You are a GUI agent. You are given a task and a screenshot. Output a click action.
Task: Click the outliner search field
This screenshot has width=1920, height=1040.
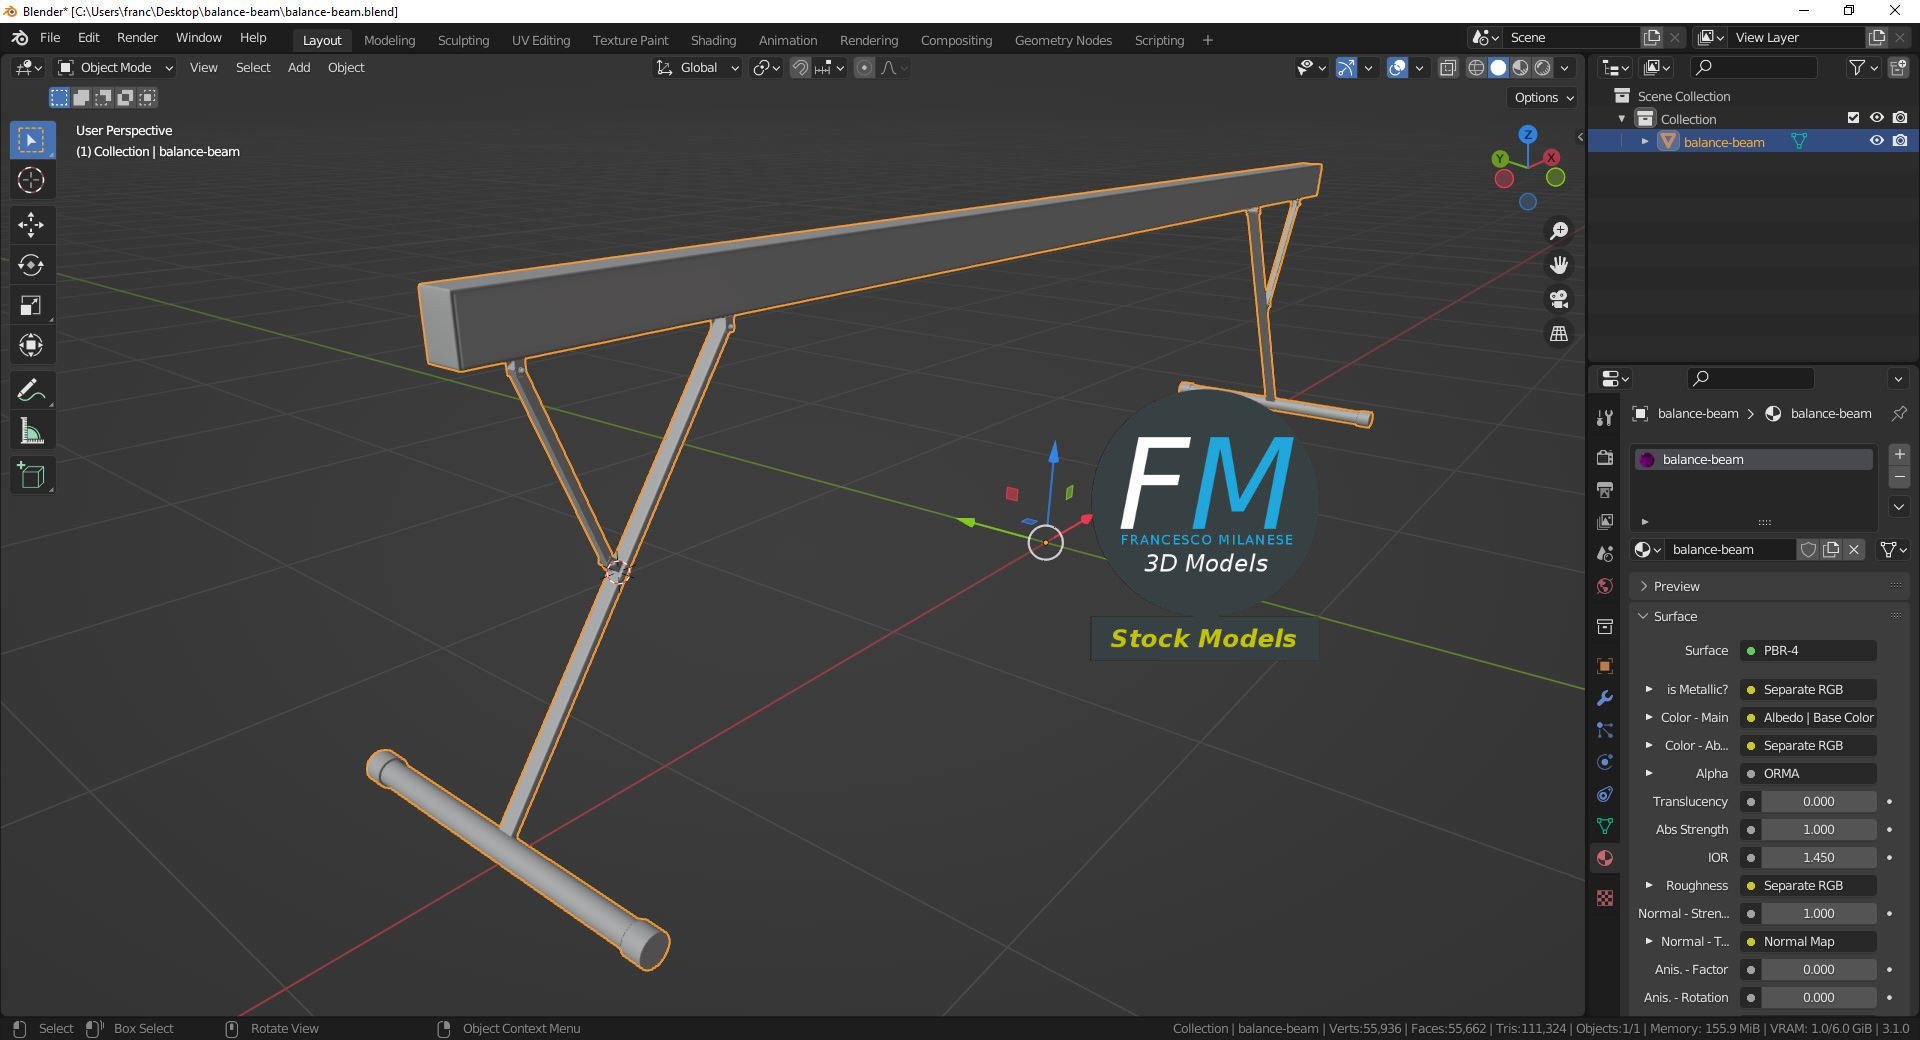click(1752, 67)
